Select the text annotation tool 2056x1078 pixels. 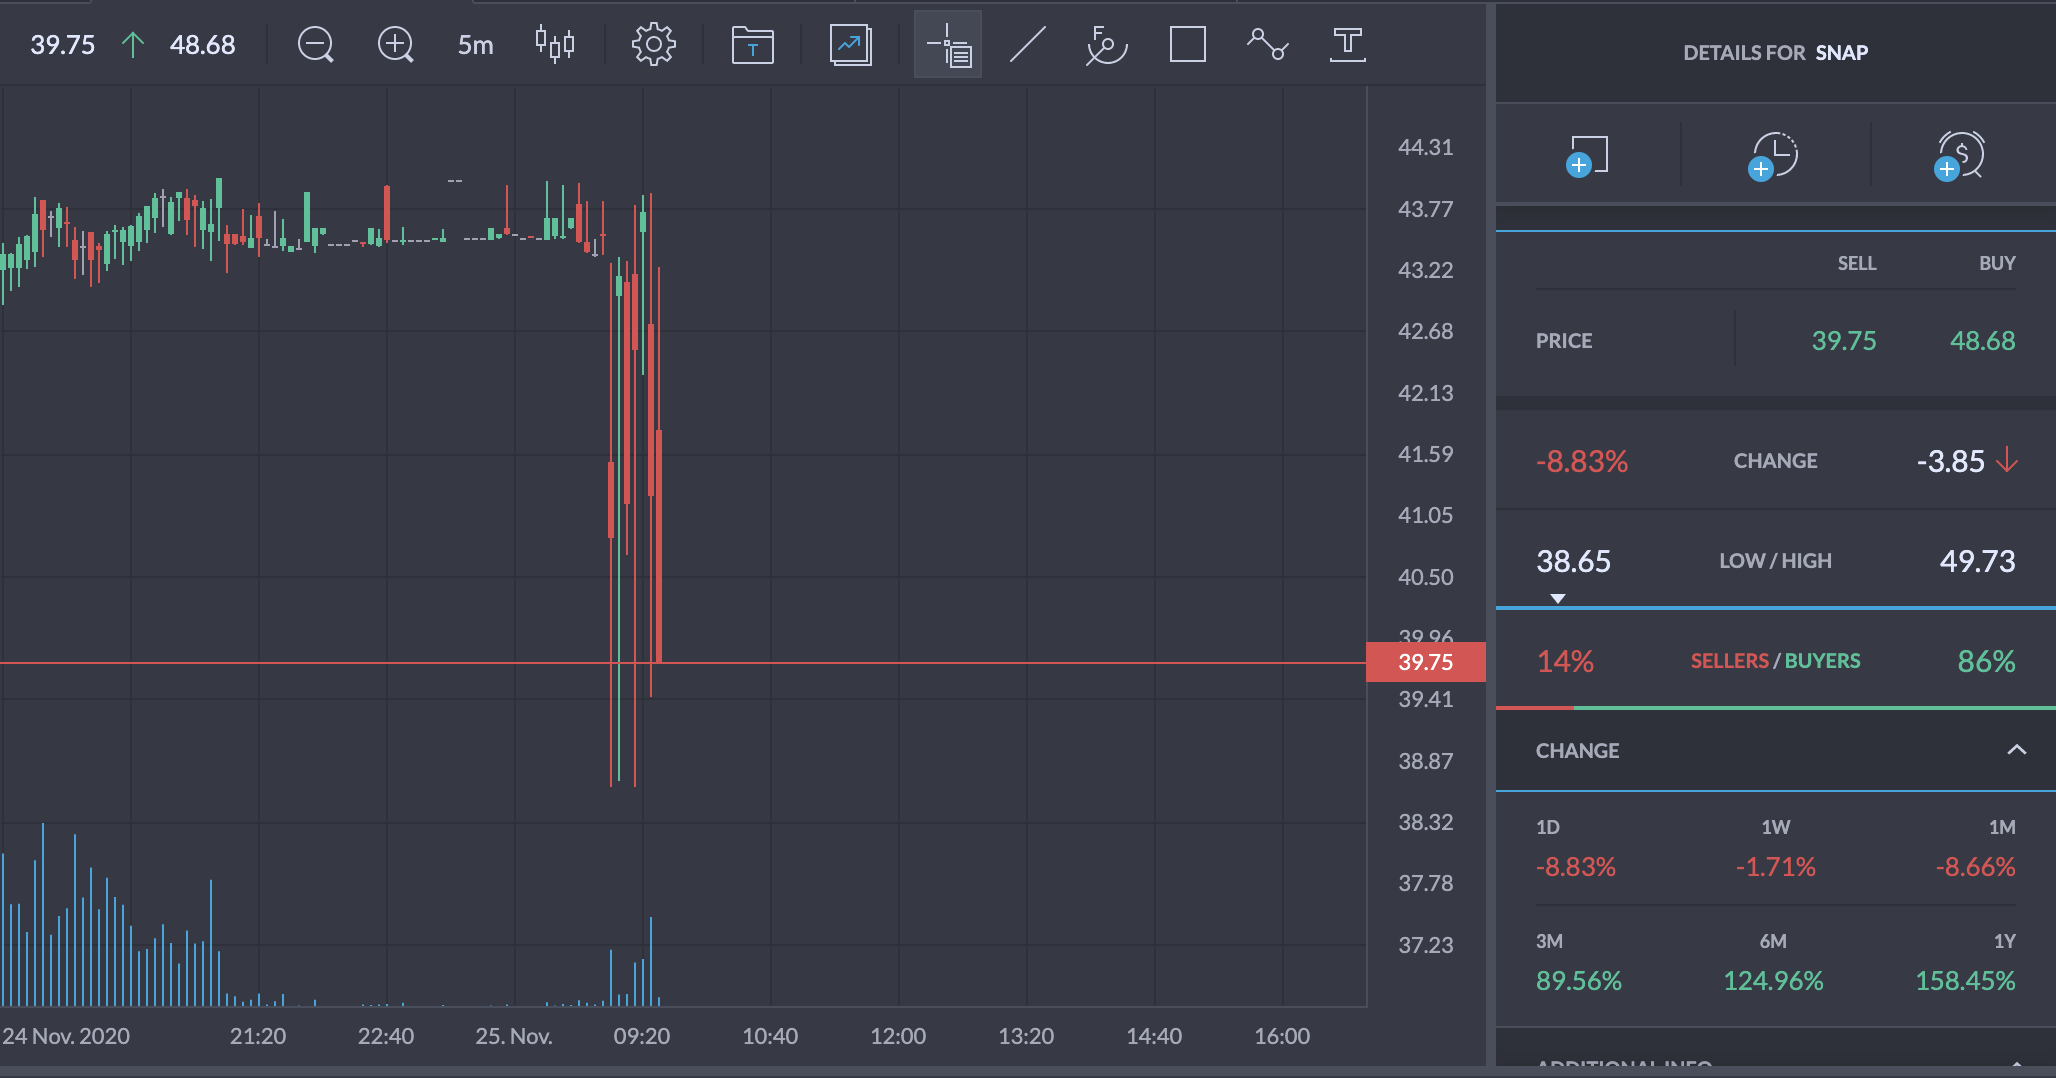[x=1347, y=45]
